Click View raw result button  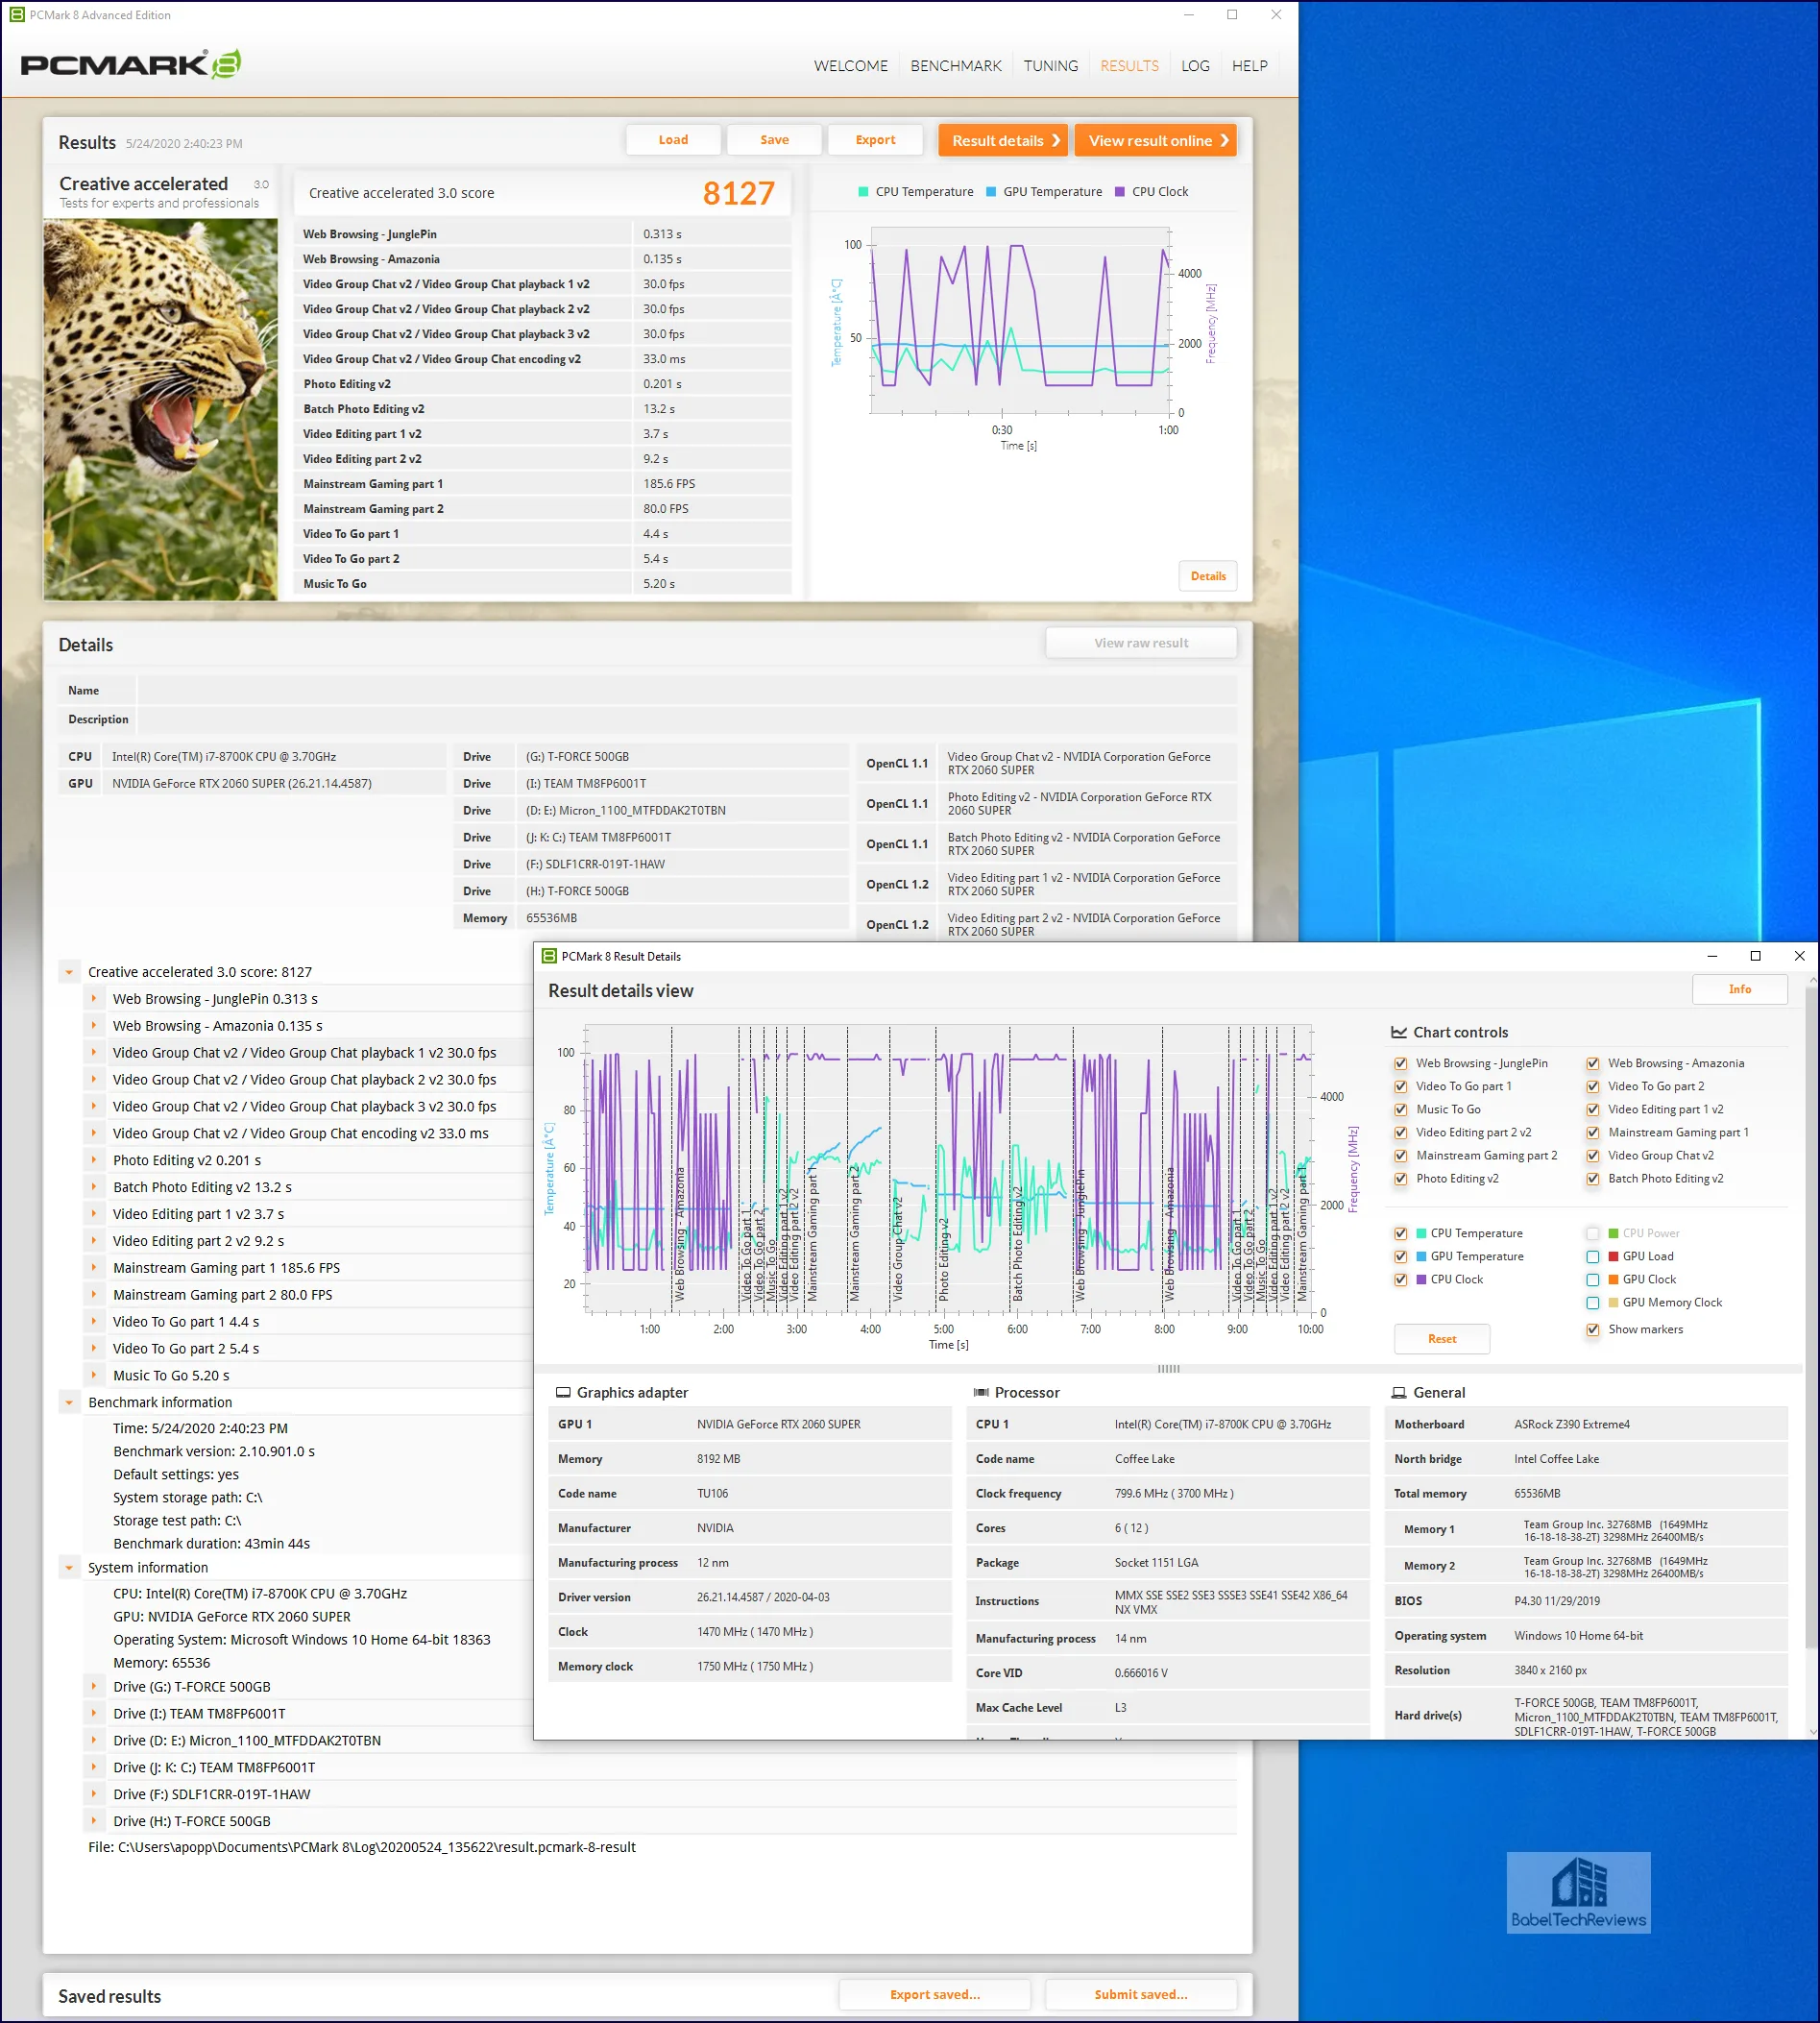click(1141, 643)
